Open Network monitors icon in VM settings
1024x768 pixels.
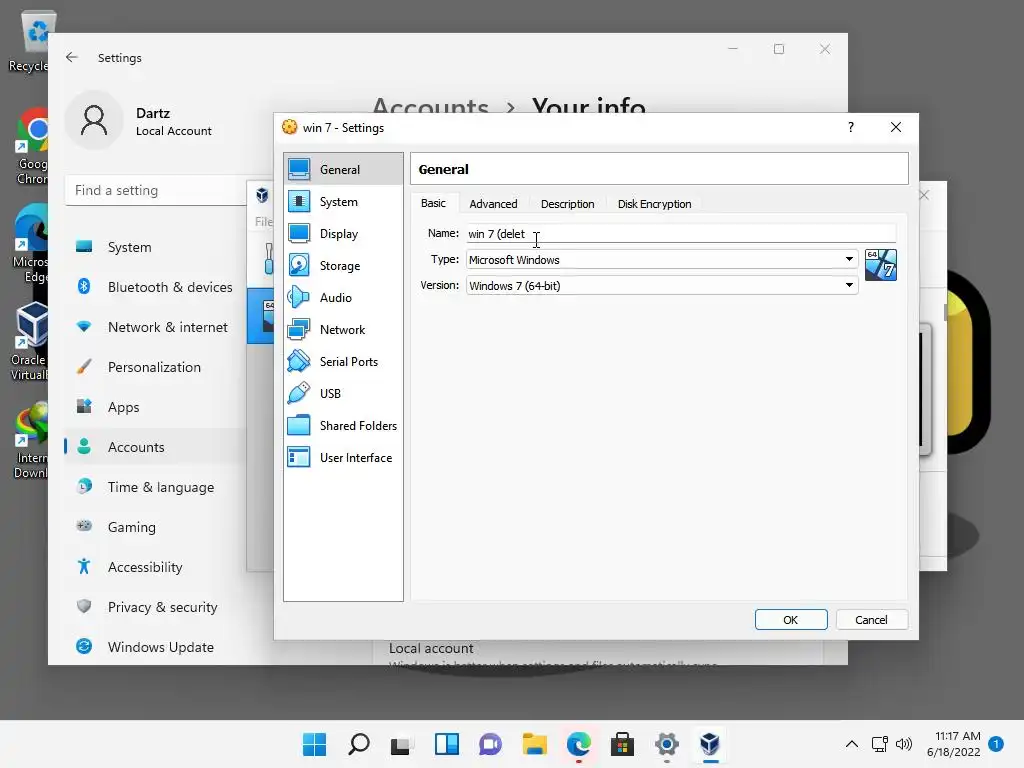point(299,329)
